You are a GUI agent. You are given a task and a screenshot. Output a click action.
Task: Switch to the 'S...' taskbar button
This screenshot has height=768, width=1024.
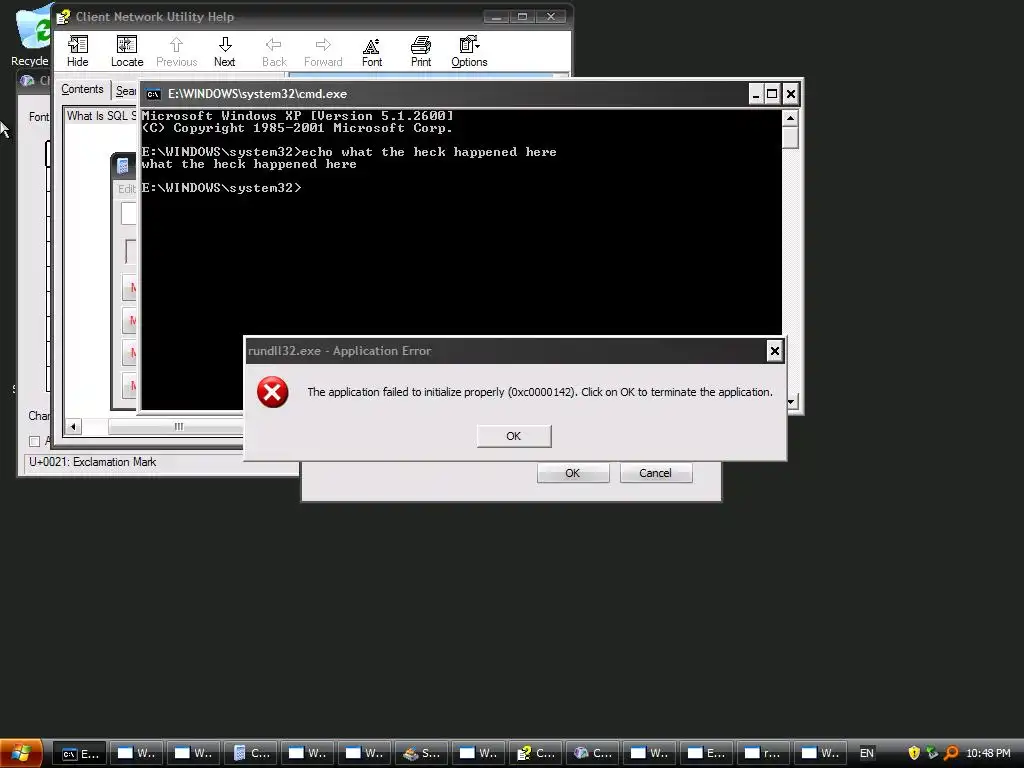pos(423,753)
